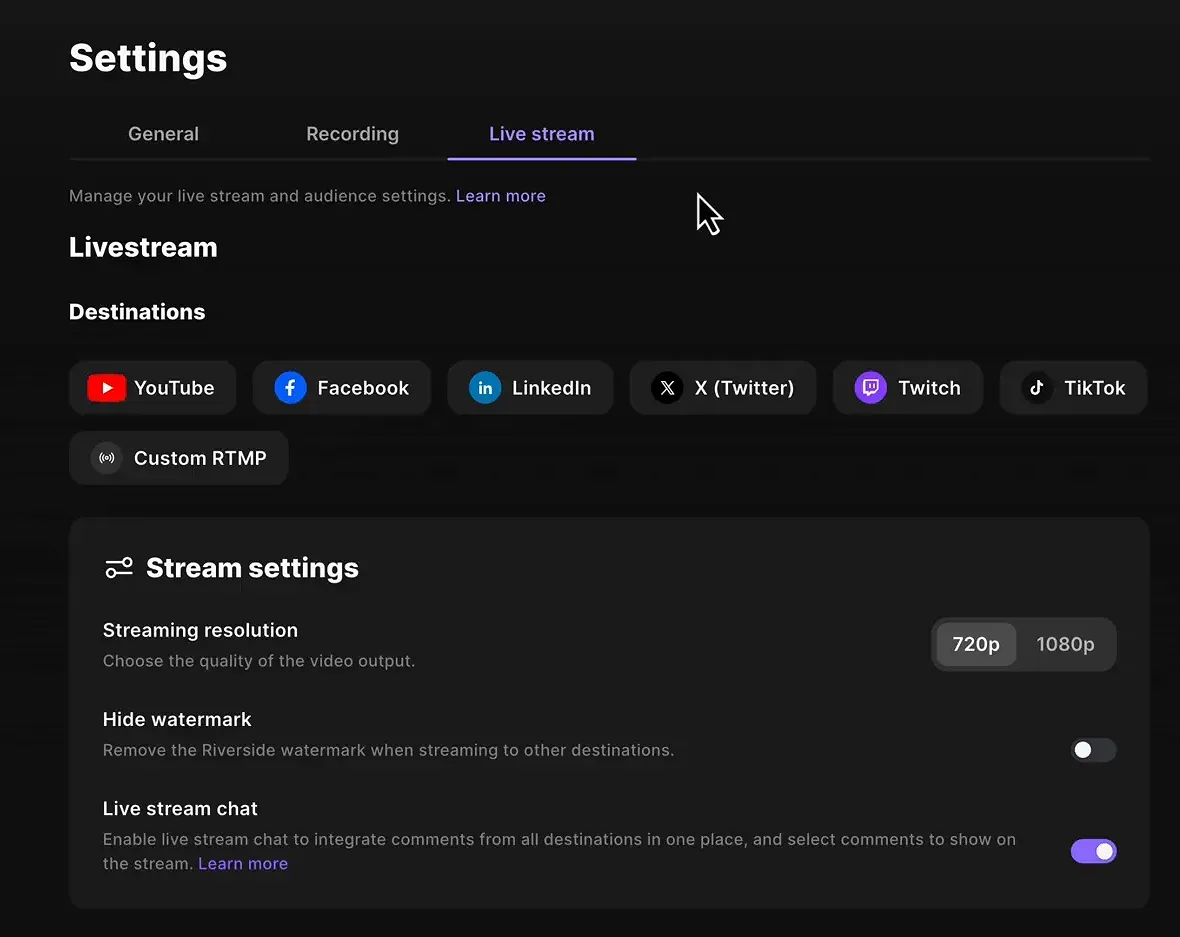Select 720p on the resolution control
The image size is (1180, 937).
975,644
